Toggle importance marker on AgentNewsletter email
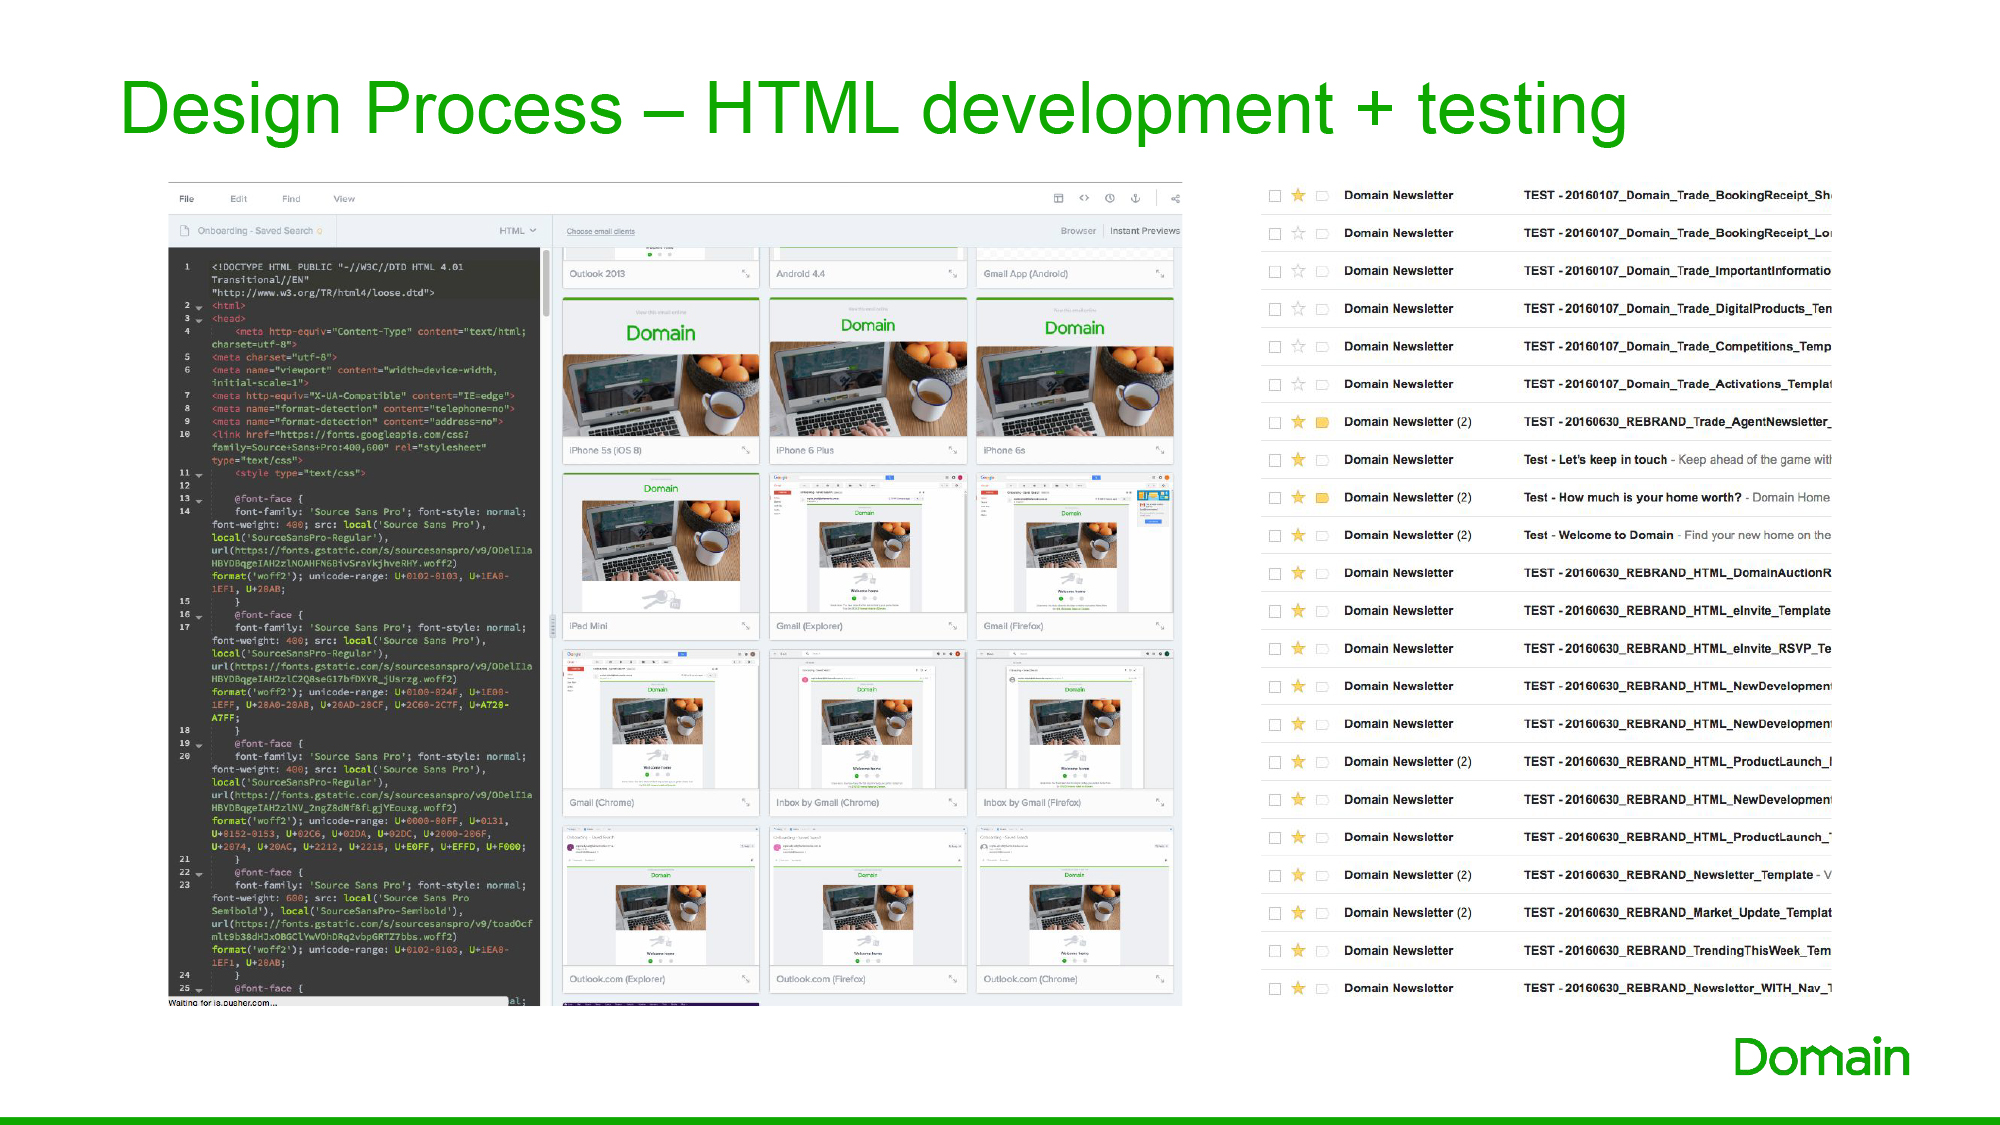The image size is (2000, 1125). point(1322,422)
